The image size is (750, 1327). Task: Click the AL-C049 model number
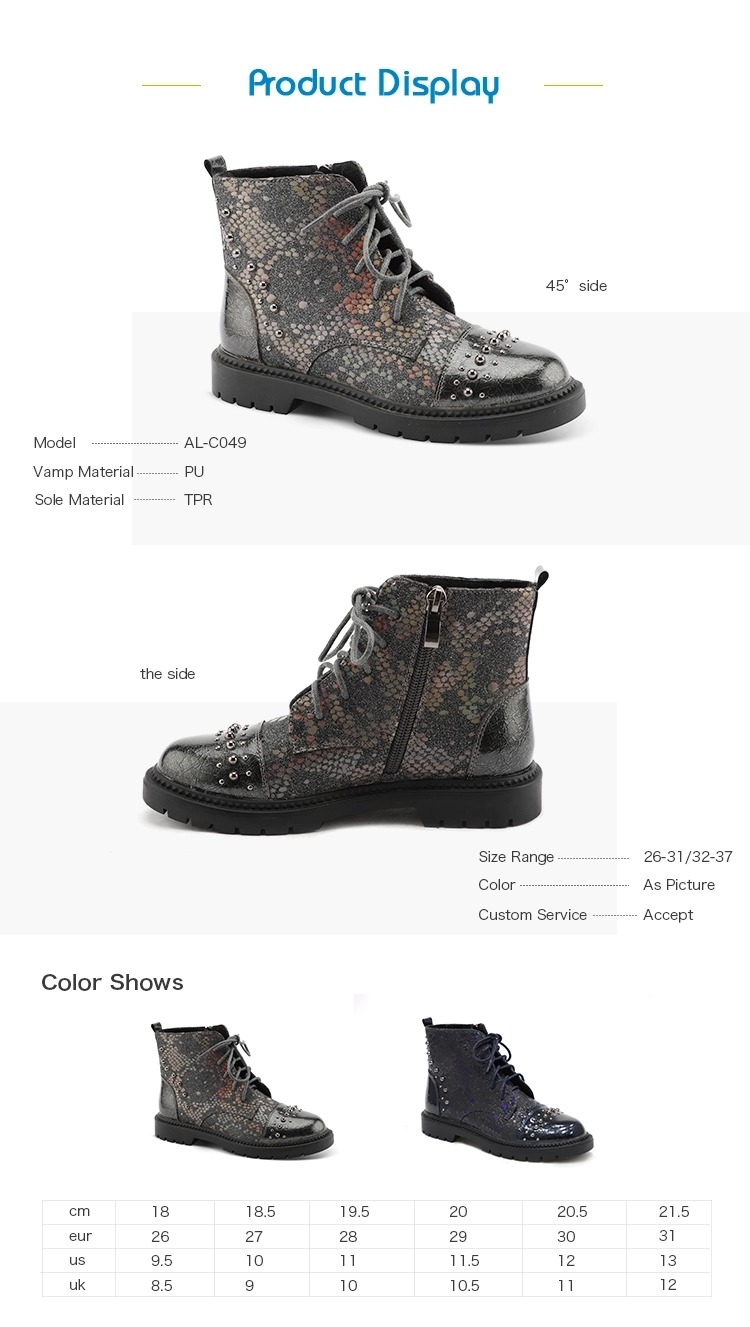215,443
